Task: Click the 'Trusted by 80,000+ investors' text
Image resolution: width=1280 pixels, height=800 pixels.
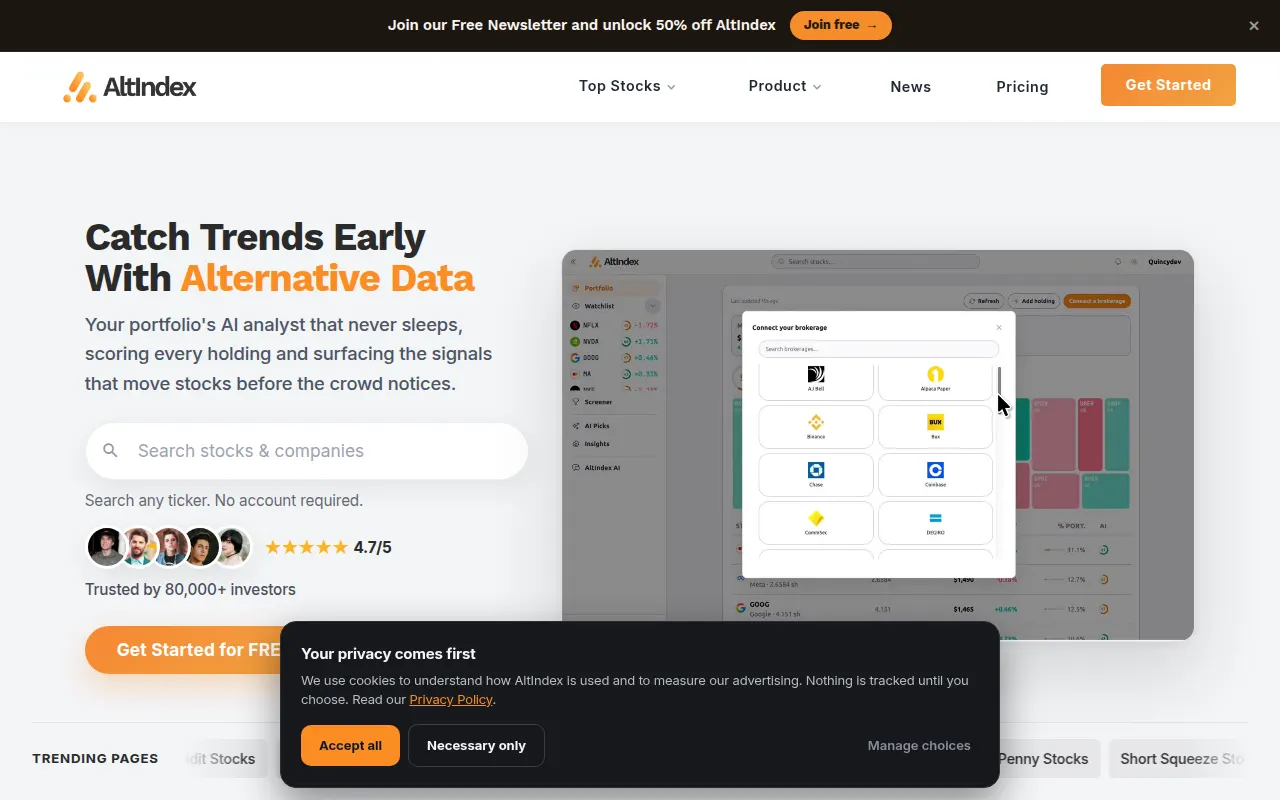Action: [190, 590]
